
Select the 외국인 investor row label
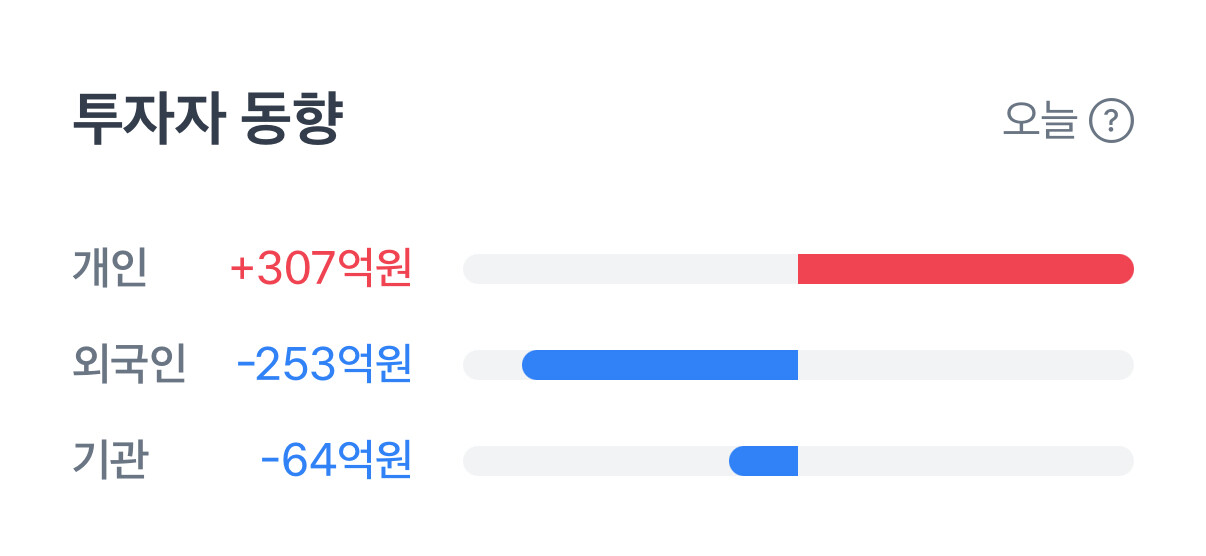(129, 365)
